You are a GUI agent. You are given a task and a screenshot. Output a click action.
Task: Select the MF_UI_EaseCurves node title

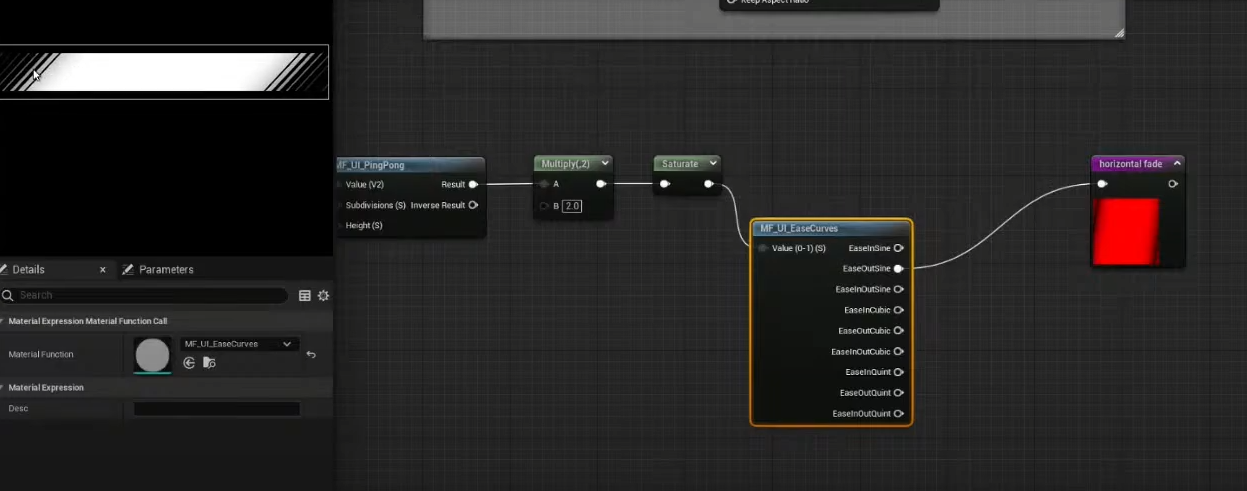pyautogui.click(x=799, y=229)
